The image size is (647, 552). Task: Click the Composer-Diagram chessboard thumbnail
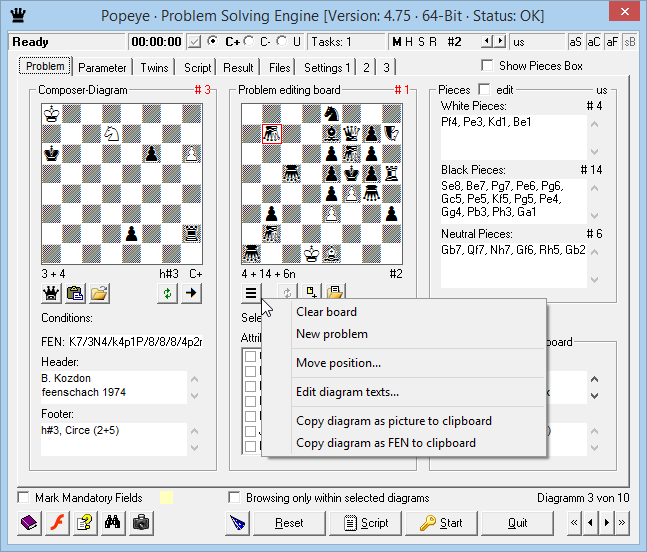pos(122,184)
